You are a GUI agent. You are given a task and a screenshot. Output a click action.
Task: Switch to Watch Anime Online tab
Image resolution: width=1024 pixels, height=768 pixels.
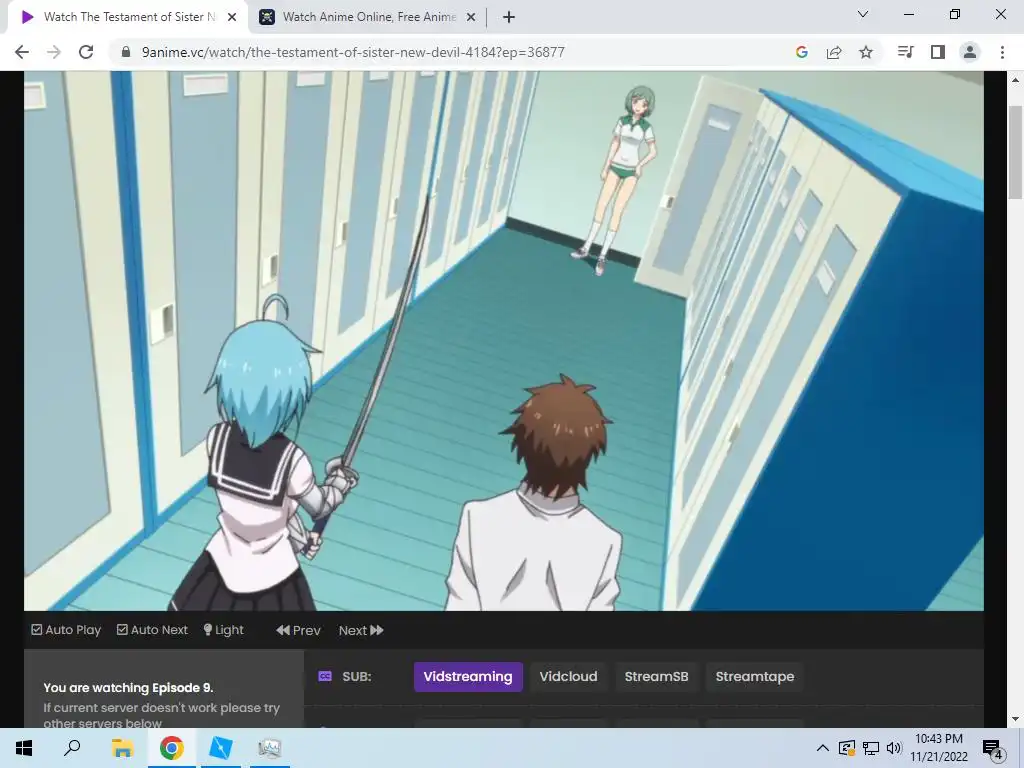click(368, 17)
